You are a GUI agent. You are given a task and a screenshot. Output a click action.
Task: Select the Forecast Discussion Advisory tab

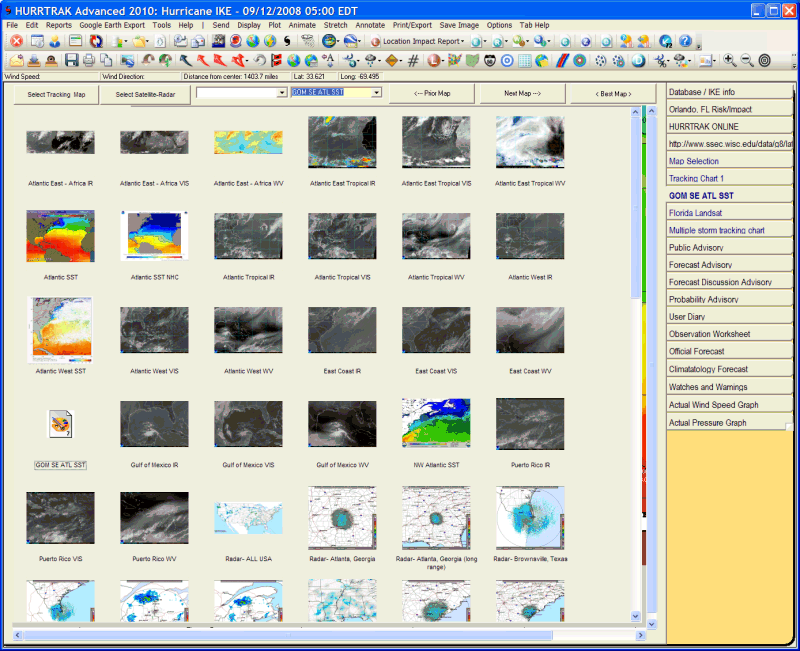(720, 282)
